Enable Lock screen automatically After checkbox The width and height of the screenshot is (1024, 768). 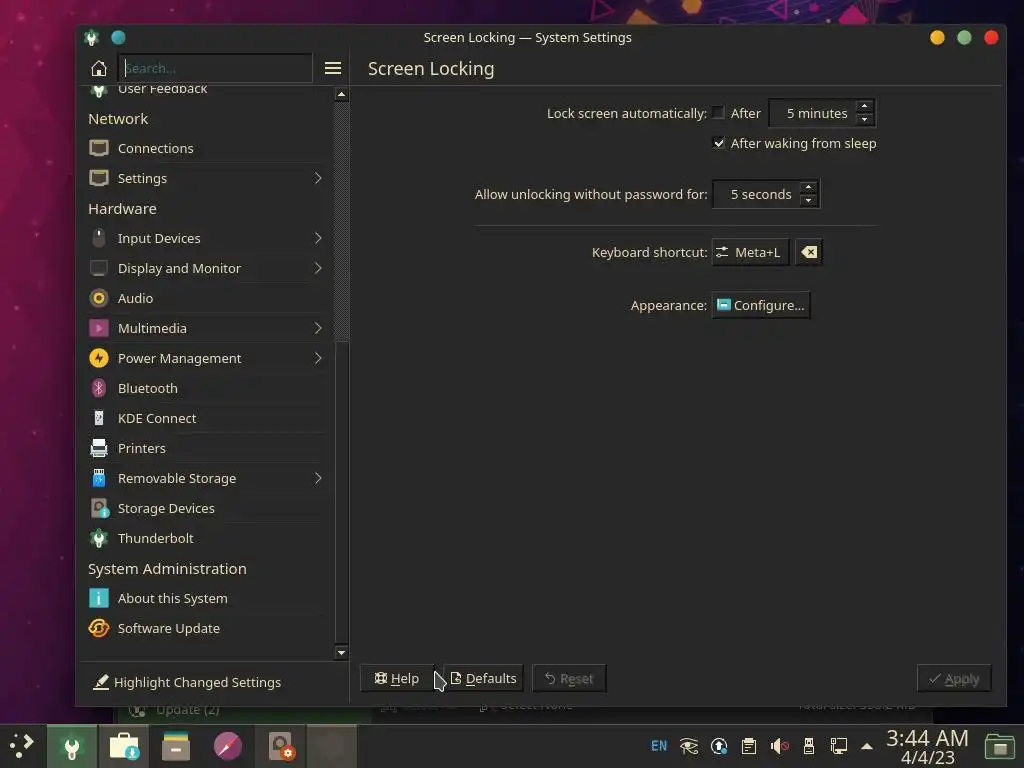pos(718,113)
